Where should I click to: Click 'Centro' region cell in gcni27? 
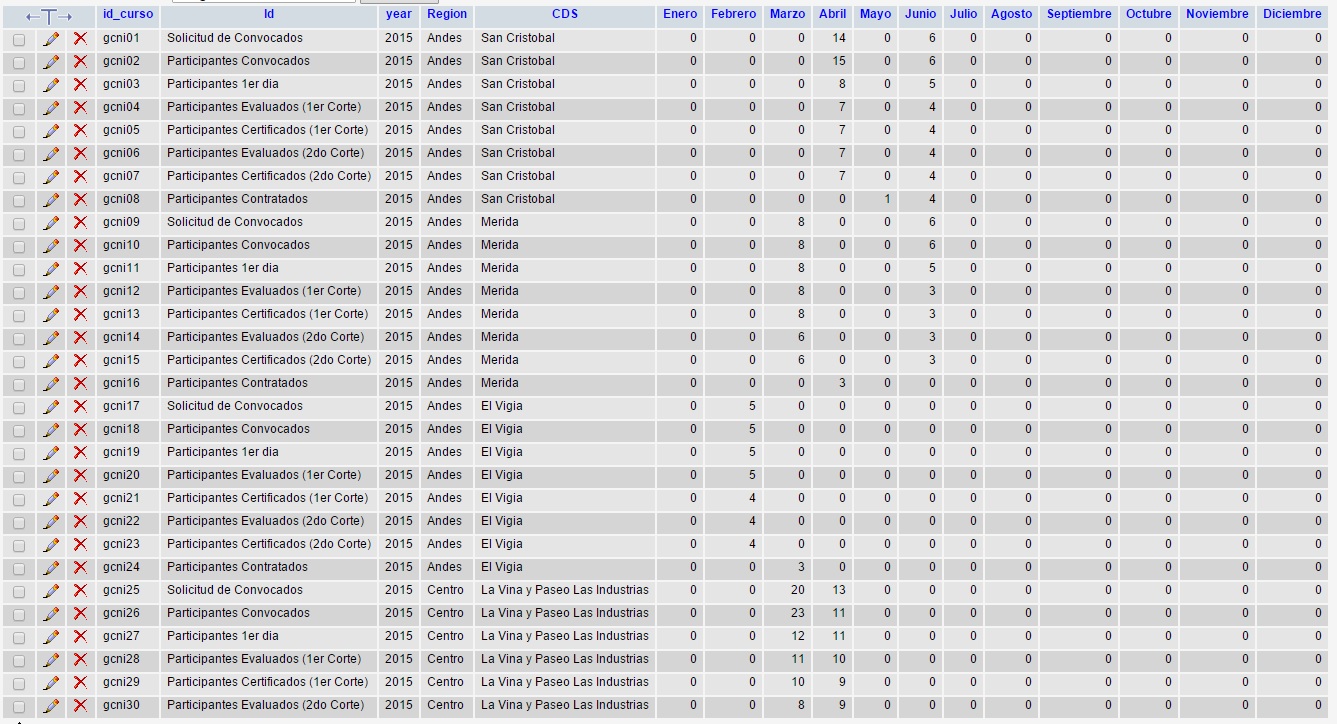pyautogui.click(x=445, y=636)
